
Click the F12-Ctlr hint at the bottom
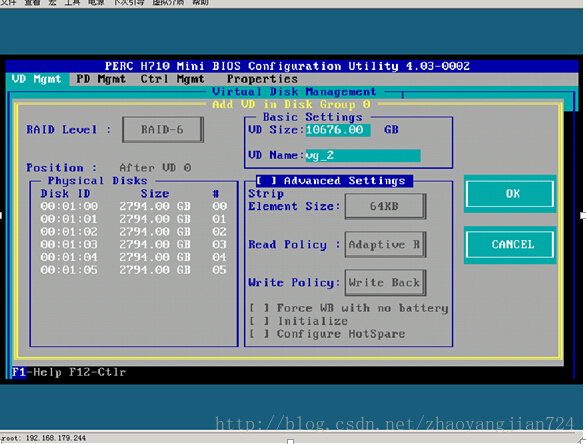98,372
